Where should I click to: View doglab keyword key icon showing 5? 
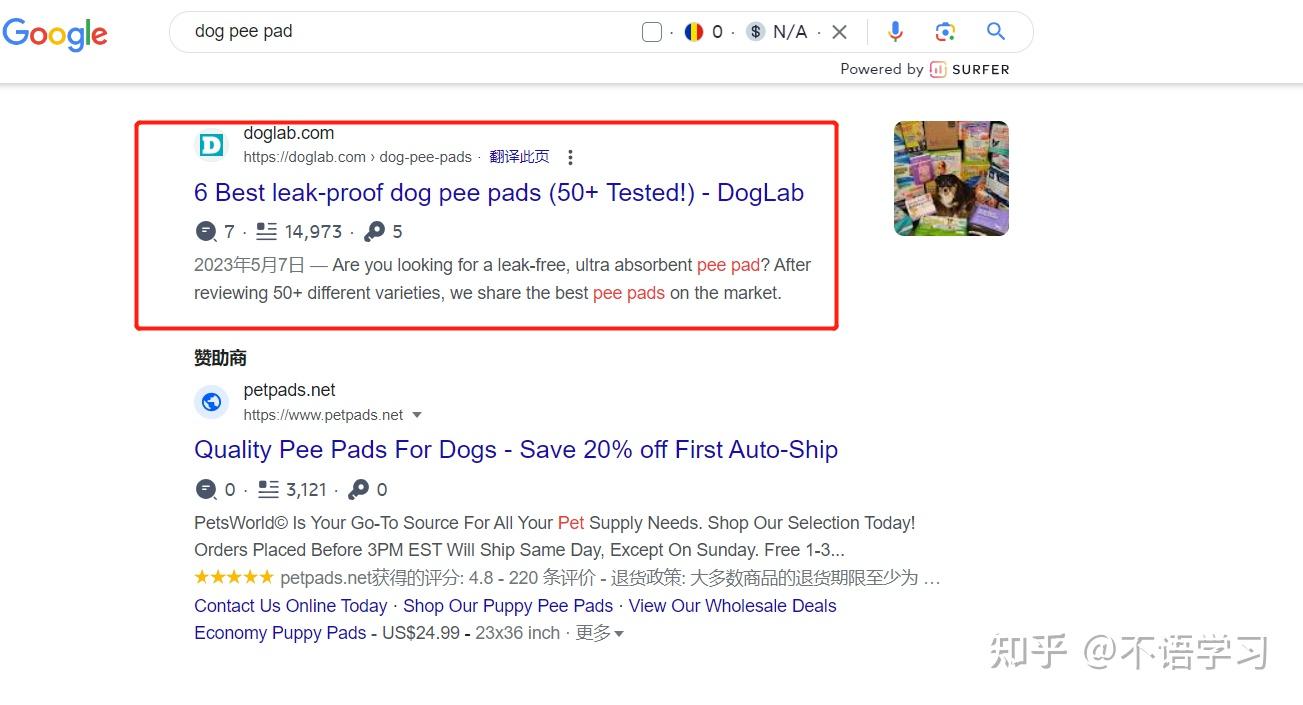coord(374,232)
